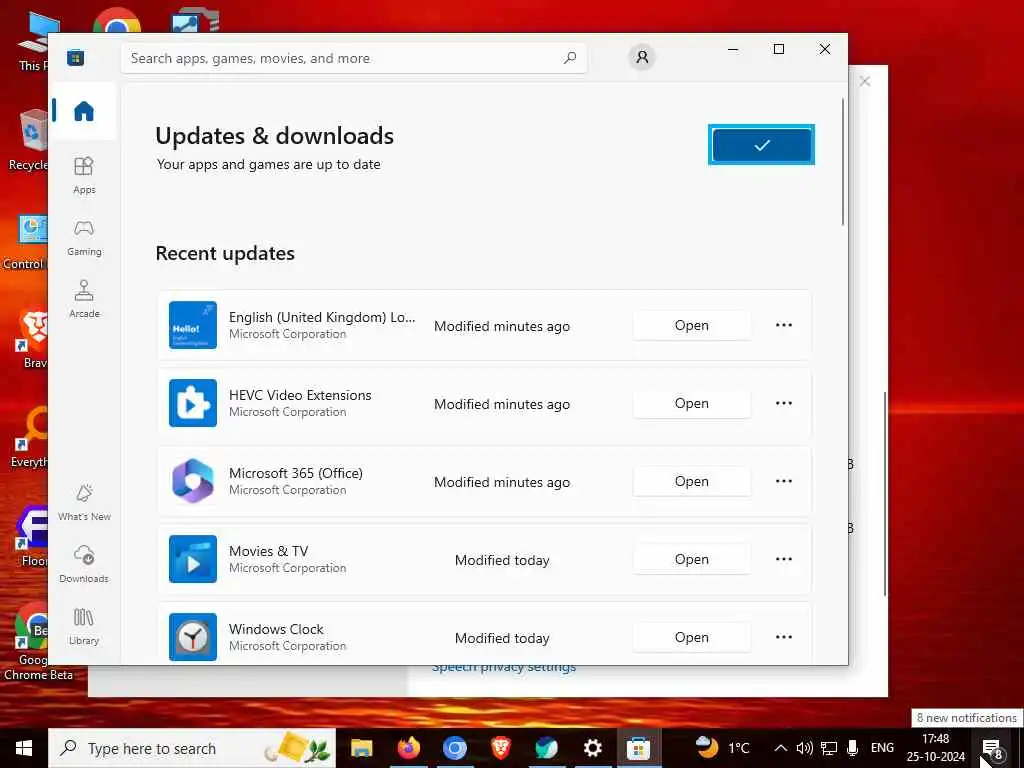
Task: Close the background Settings window
Action: click(x=865, y=81)
